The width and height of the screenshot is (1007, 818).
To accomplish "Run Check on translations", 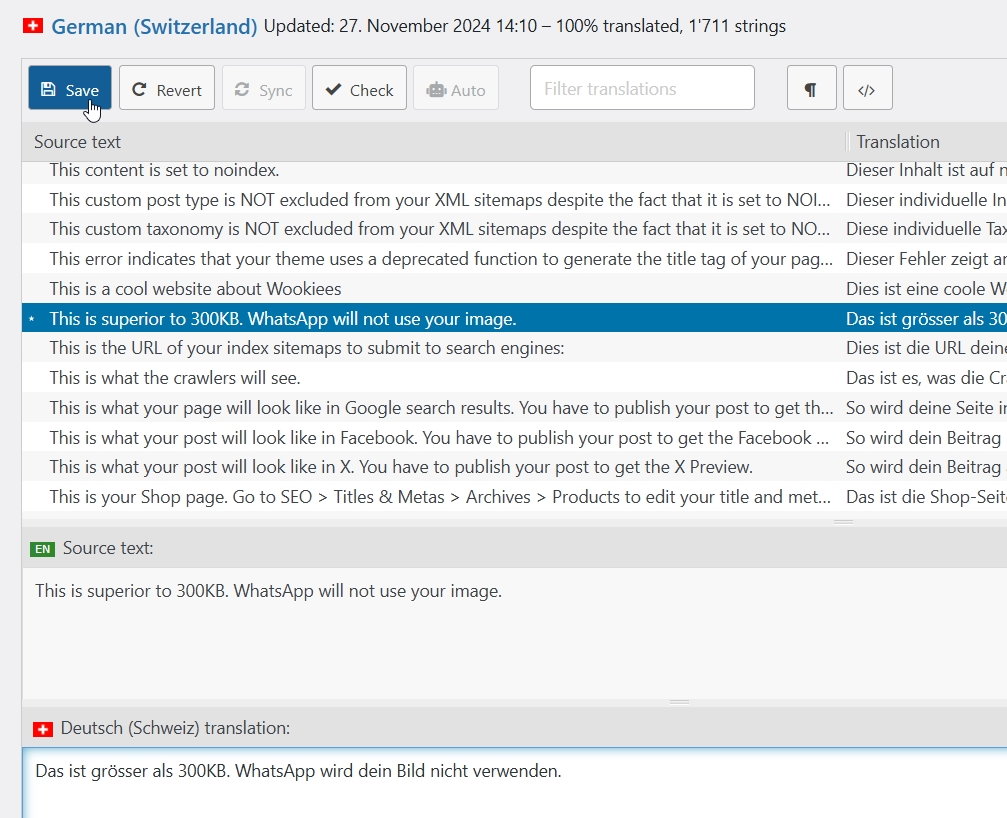I will click(359, 89).
